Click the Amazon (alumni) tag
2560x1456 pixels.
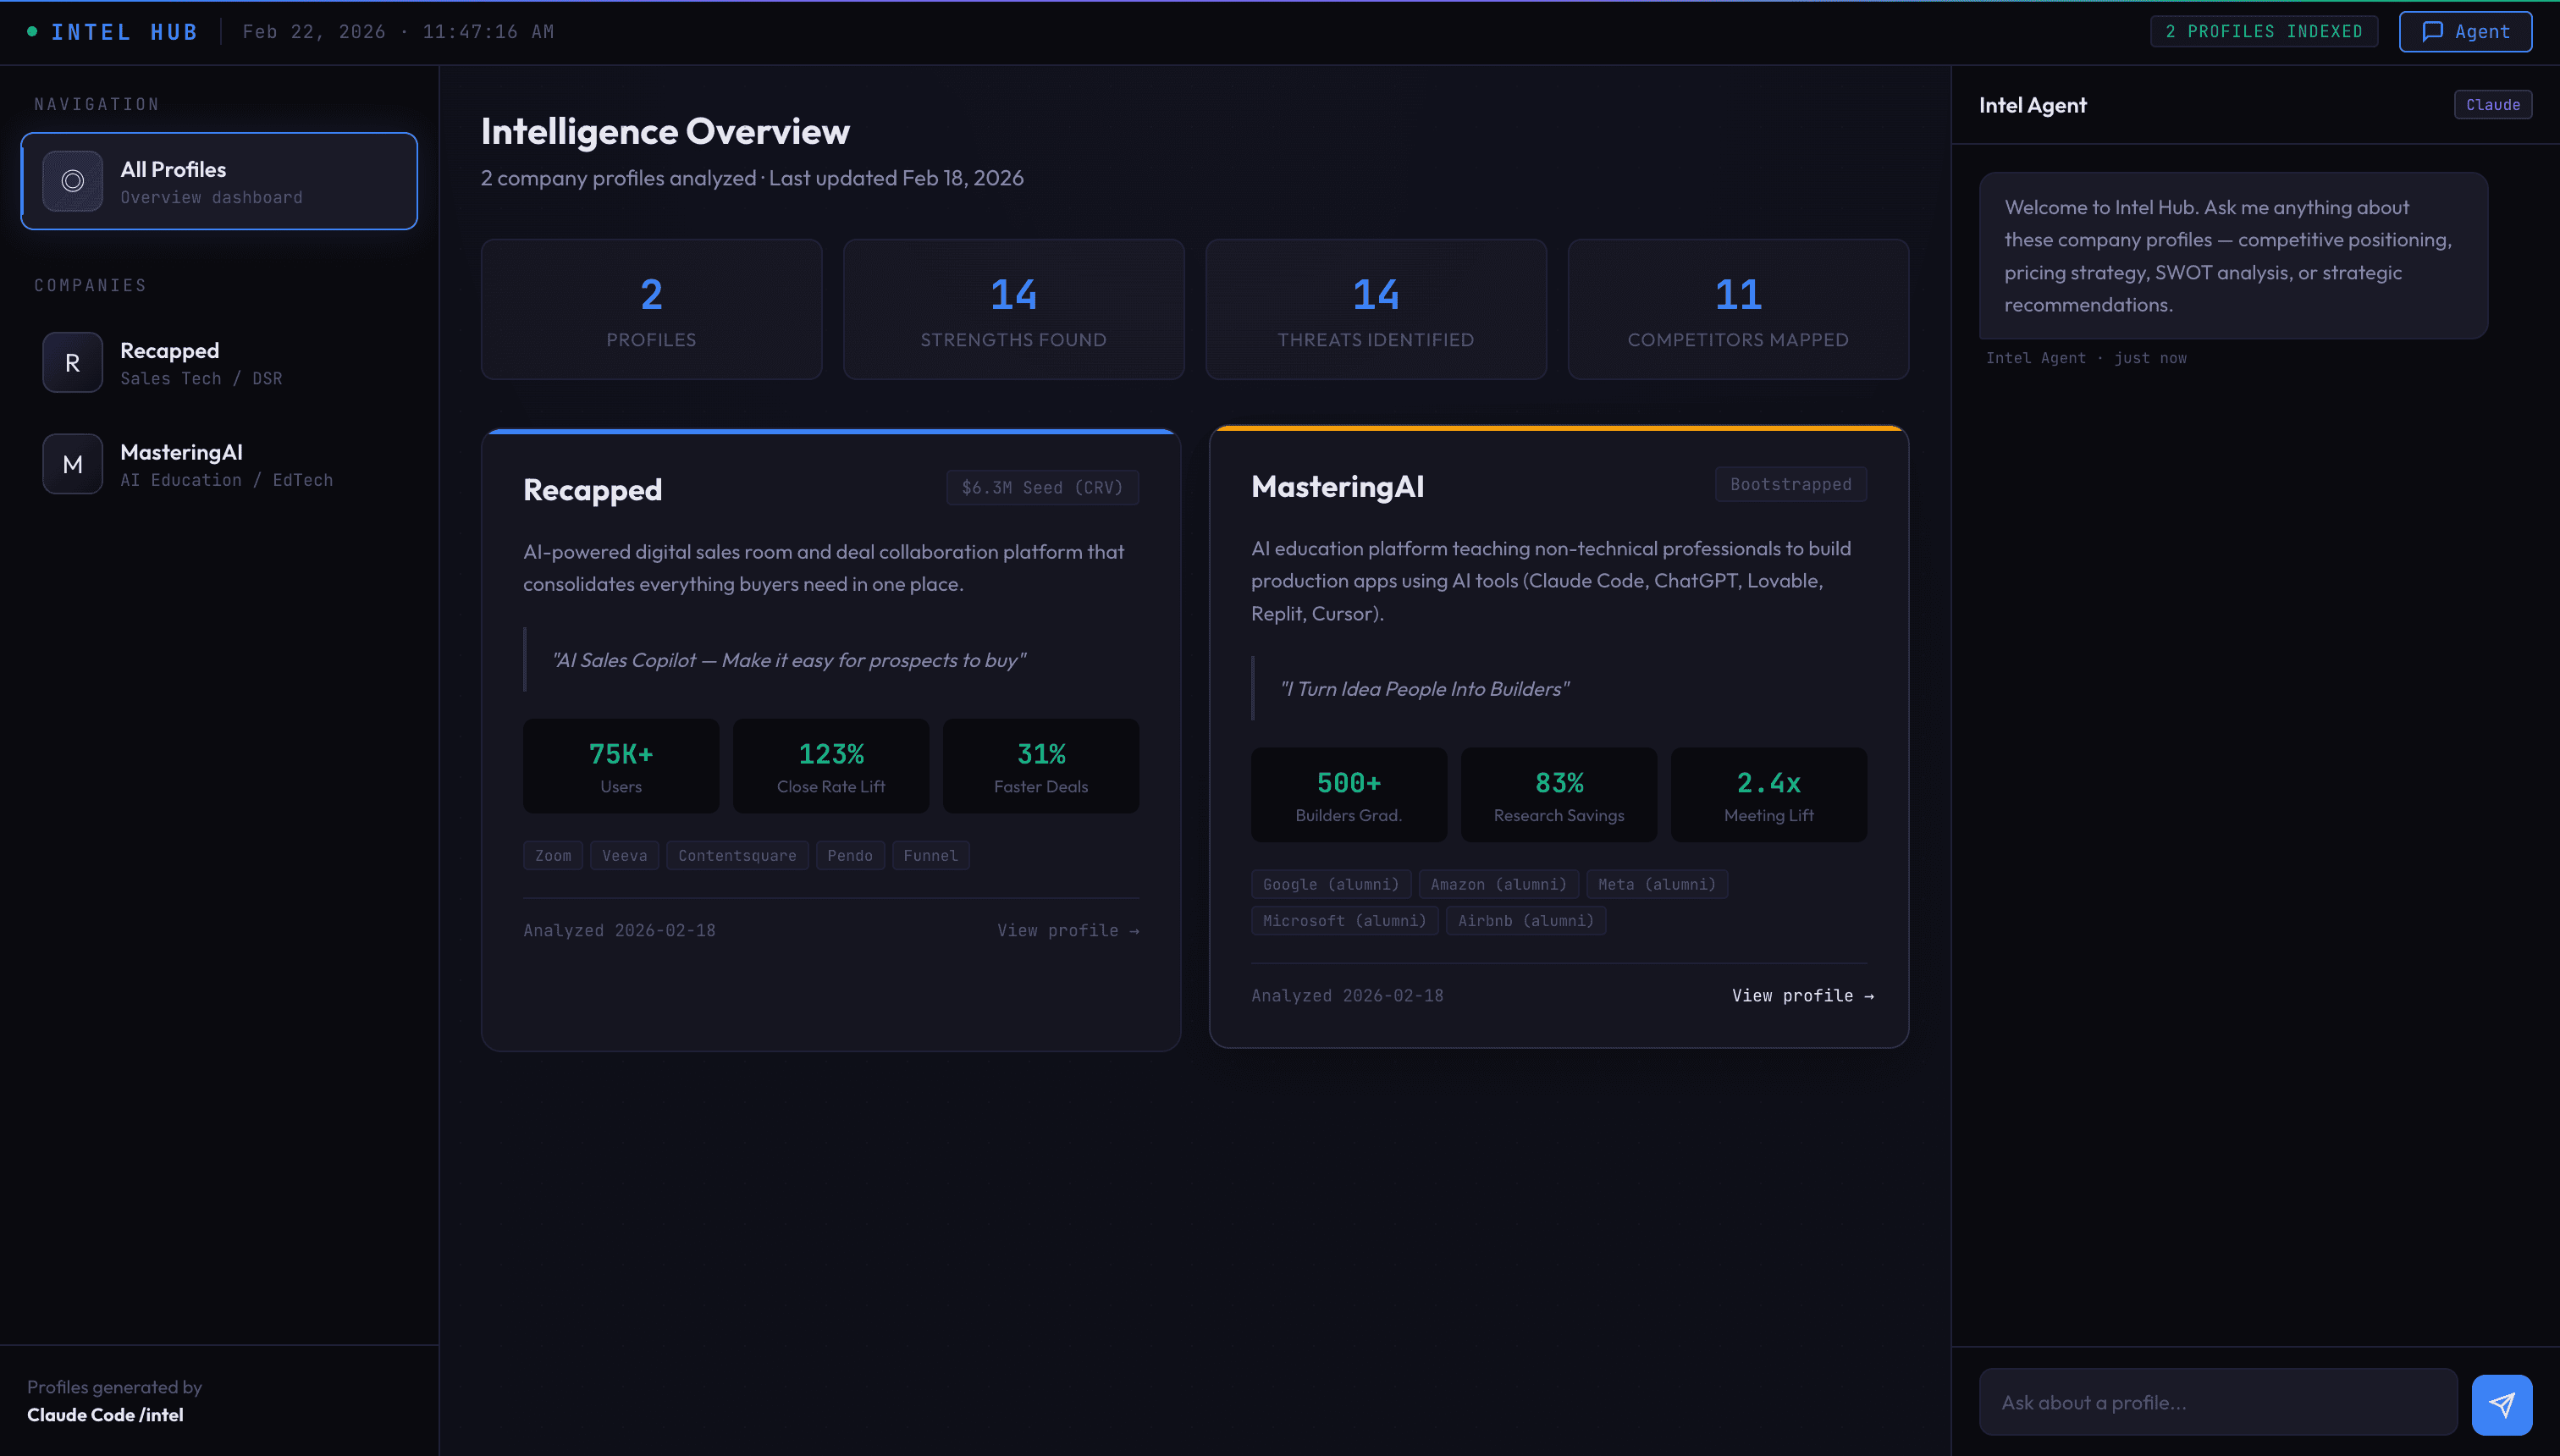click(x=1498, y=885)
